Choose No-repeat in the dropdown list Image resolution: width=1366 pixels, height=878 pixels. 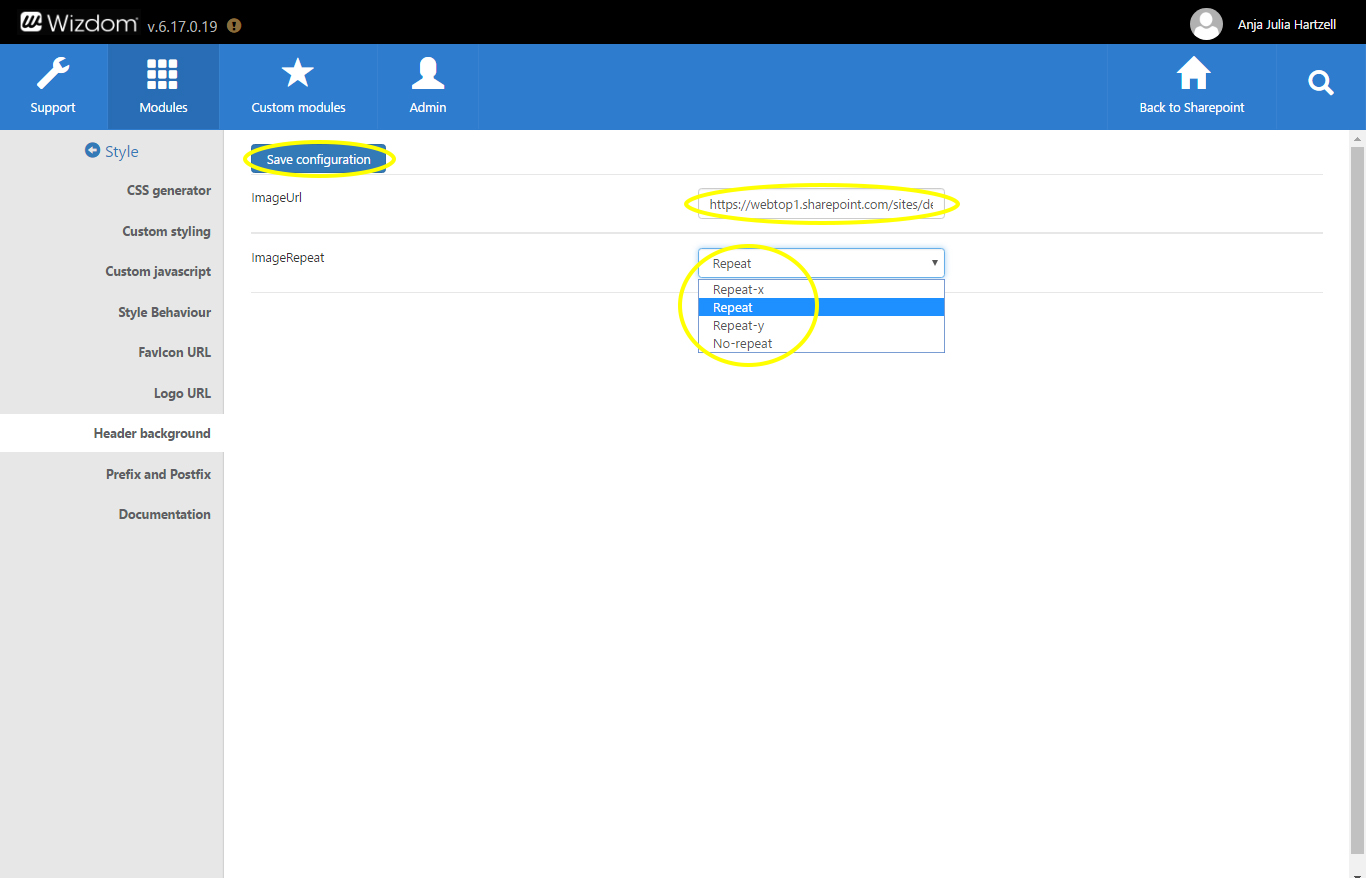[x=742, y=344]
